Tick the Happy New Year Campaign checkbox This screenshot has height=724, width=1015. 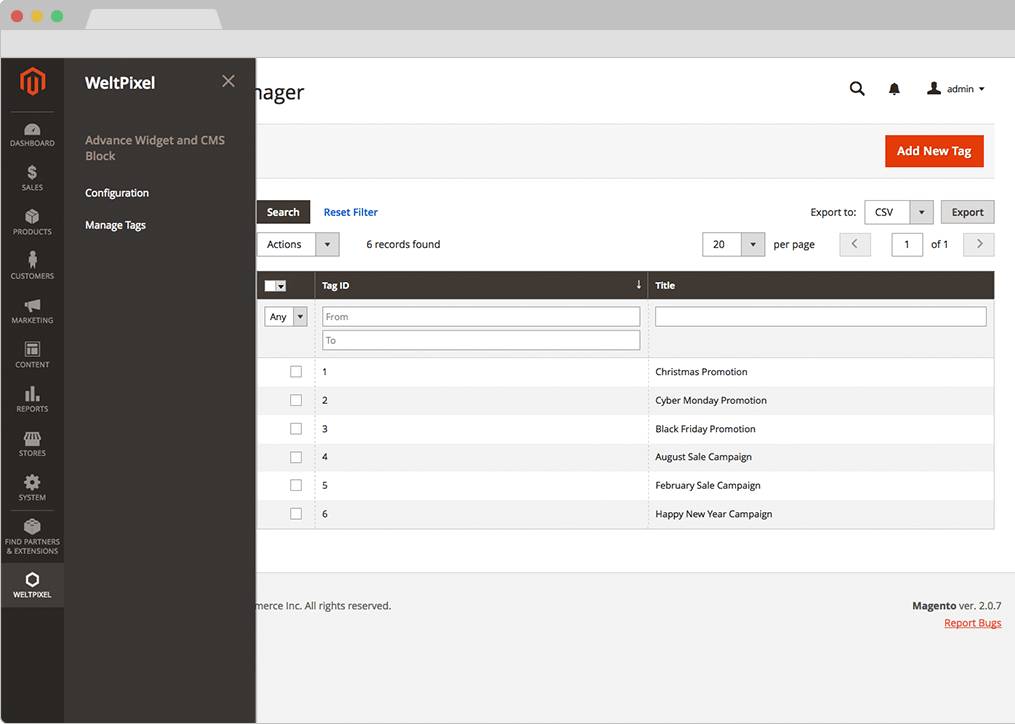296,514
